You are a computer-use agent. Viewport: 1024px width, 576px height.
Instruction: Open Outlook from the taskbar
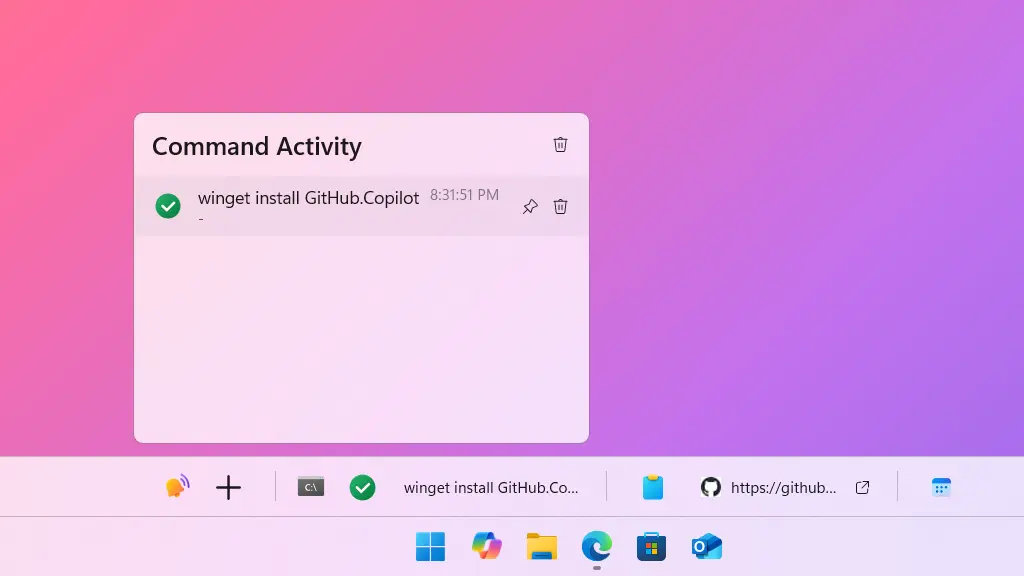[x=707, y=547]
